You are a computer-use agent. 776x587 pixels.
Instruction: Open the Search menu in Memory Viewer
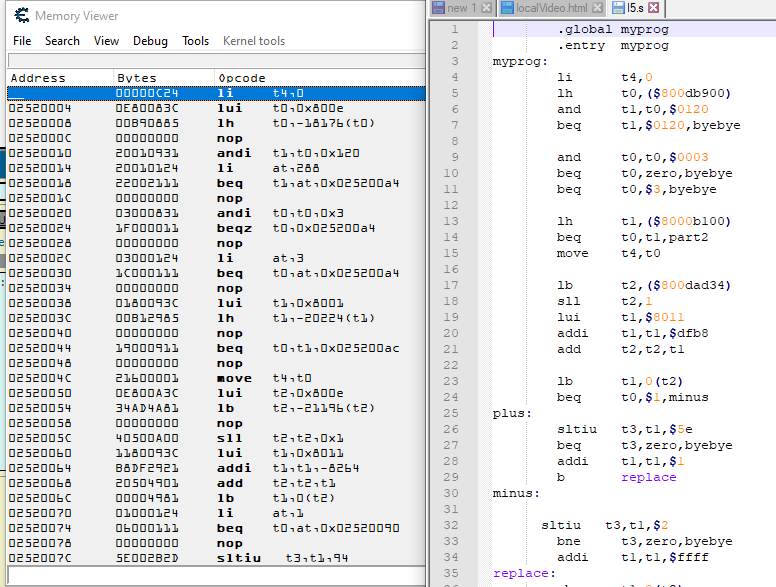62,41
